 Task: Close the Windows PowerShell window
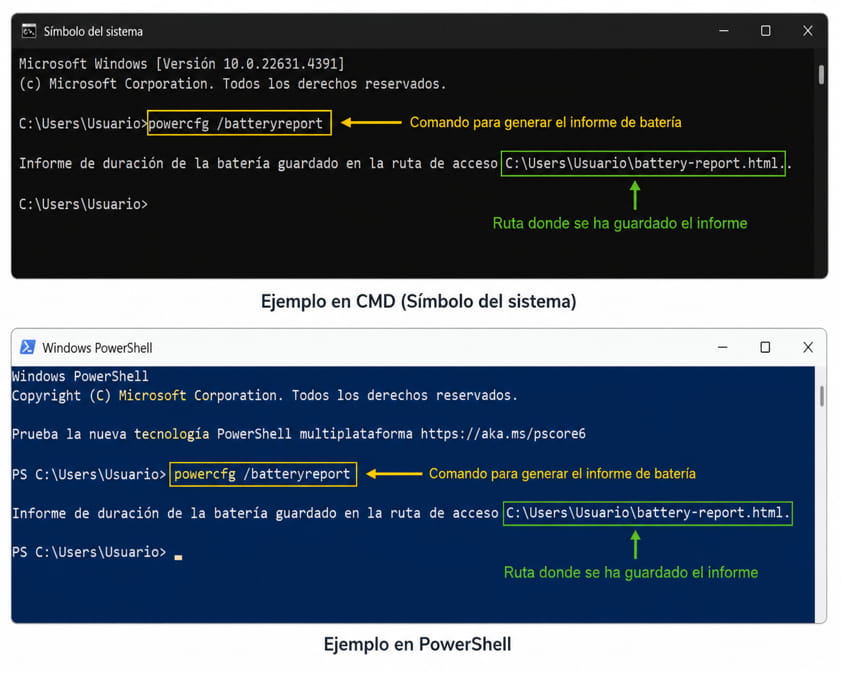(x=808, y=347)
